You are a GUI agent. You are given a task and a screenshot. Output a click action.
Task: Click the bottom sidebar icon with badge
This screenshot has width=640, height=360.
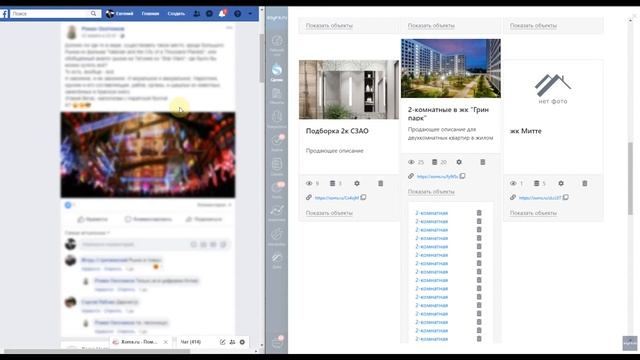pos(278,342)
